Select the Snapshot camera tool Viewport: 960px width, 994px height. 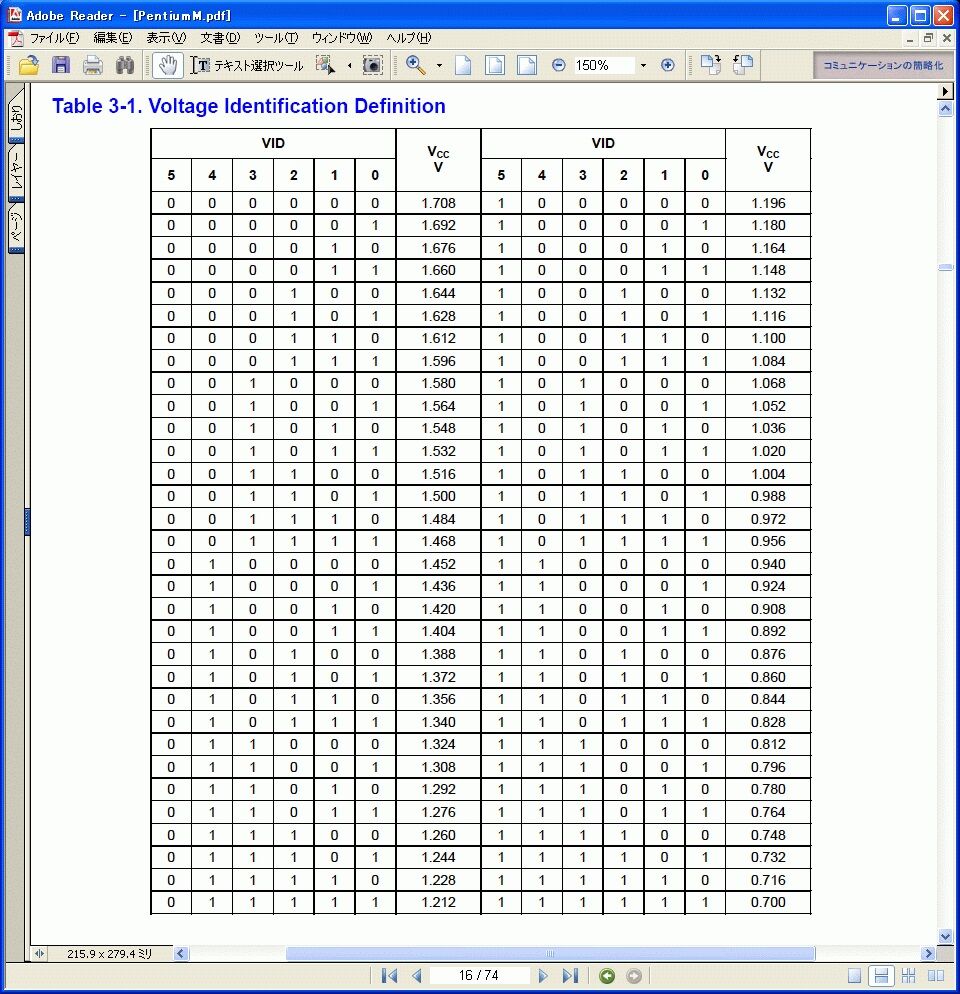click(x=372, y=65)
